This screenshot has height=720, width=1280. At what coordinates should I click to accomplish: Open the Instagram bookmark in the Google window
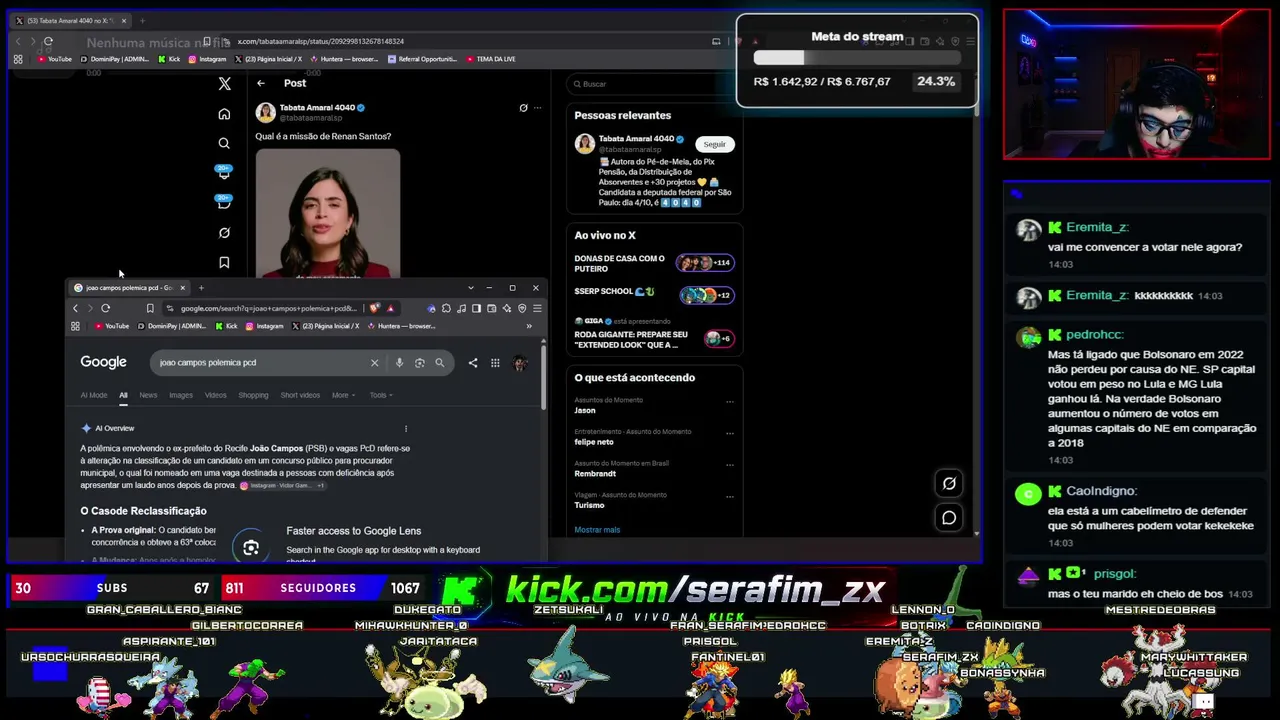tap(265, 326)
